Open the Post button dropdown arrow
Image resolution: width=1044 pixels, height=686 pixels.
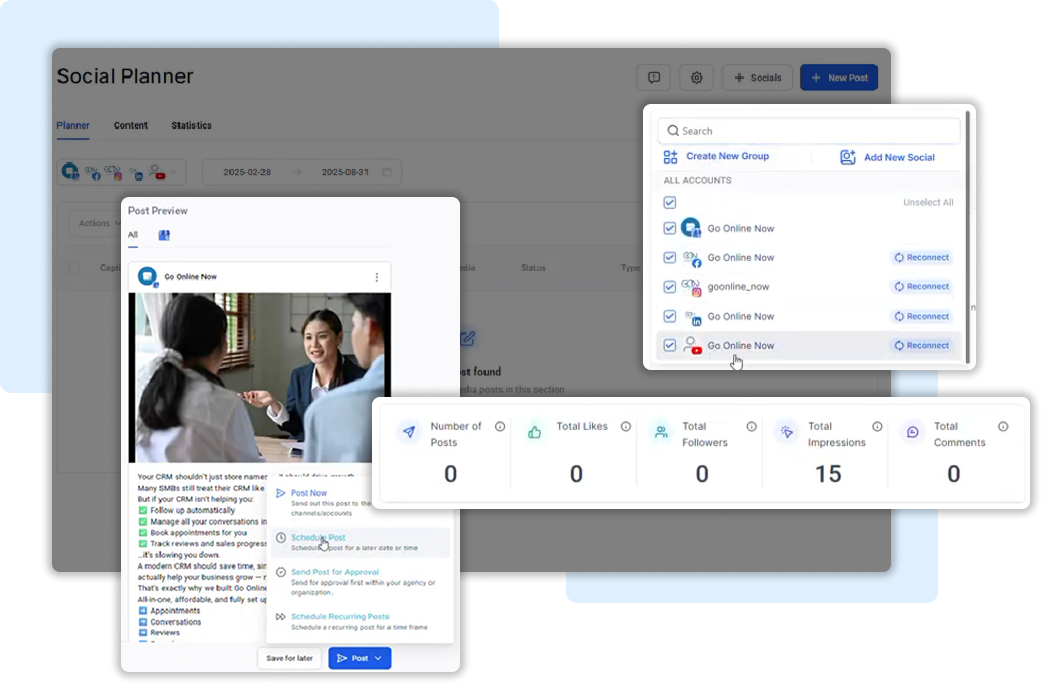click(378, 658)
